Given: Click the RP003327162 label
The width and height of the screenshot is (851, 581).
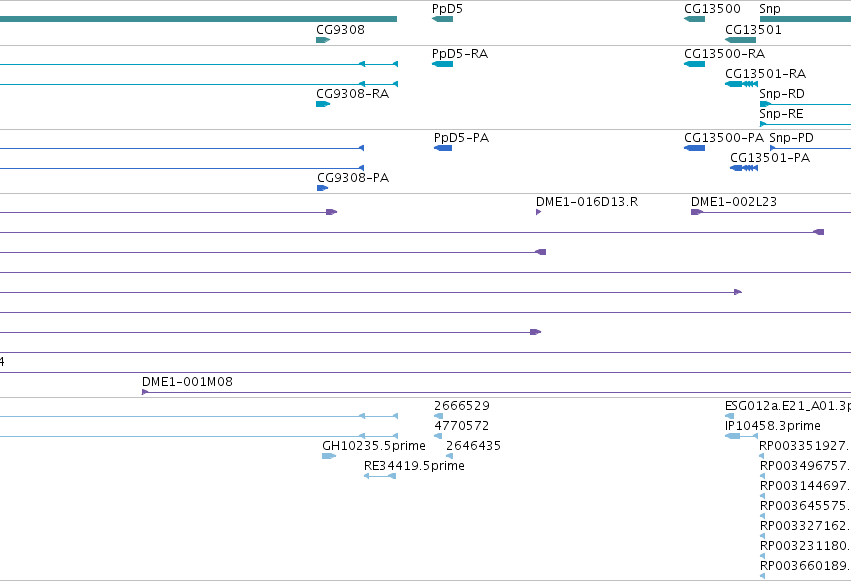Looking at the screenshot, I should pyautogui.click(x=805, y=526).
